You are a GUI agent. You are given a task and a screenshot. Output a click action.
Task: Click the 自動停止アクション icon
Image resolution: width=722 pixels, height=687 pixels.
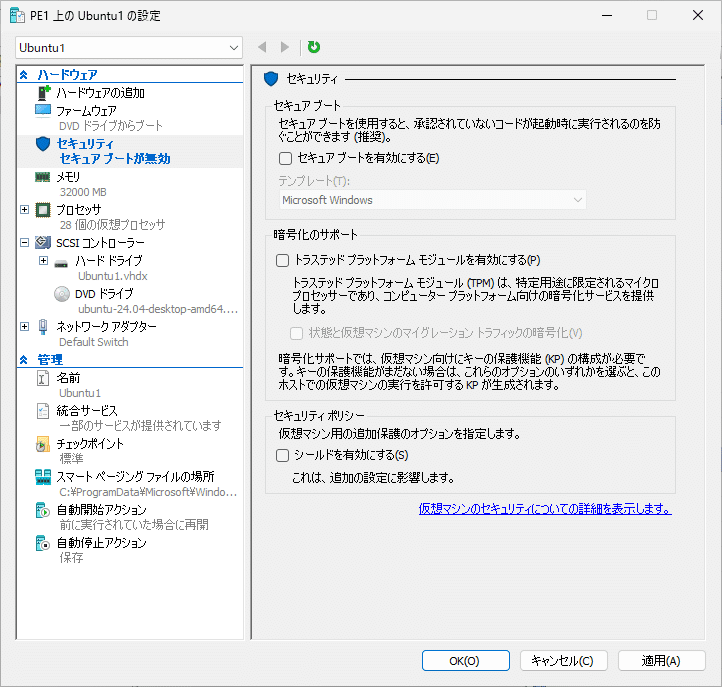[43, 543]
